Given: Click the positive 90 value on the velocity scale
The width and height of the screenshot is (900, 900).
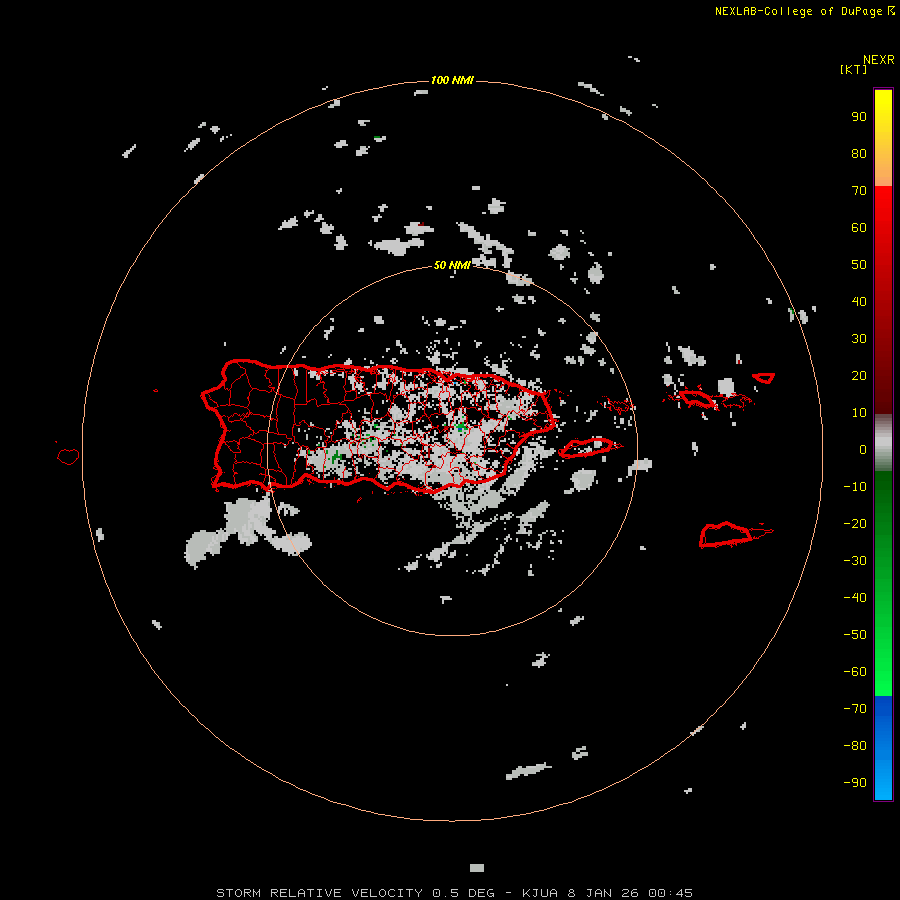Looking at the screenshot, I should (x=859, y=117).
